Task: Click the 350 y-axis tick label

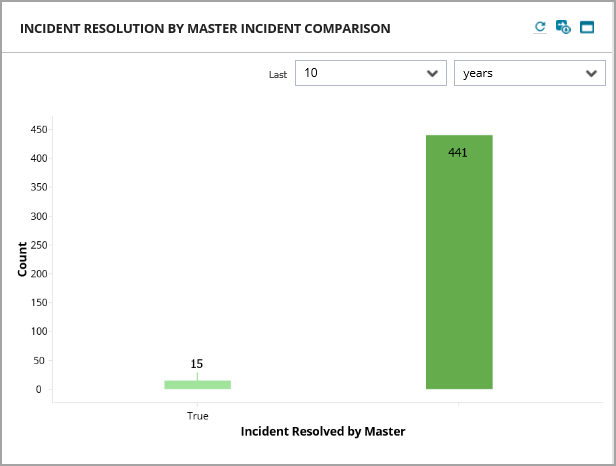Action: [x=39, y=187]
